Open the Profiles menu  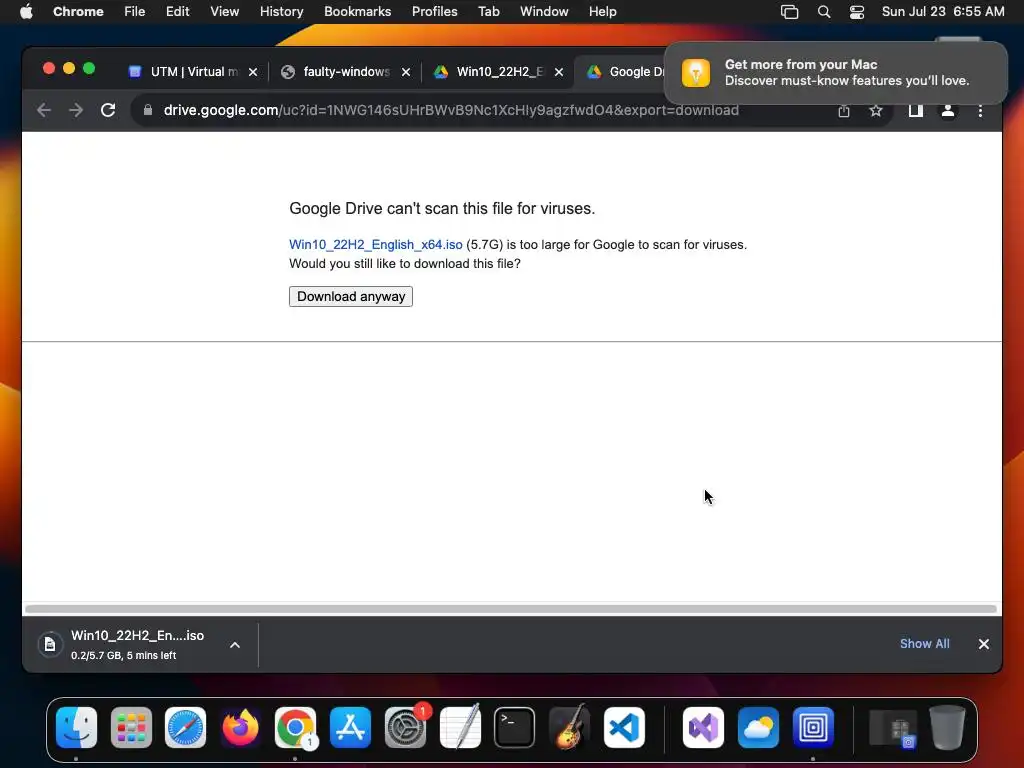coord(434,12)
